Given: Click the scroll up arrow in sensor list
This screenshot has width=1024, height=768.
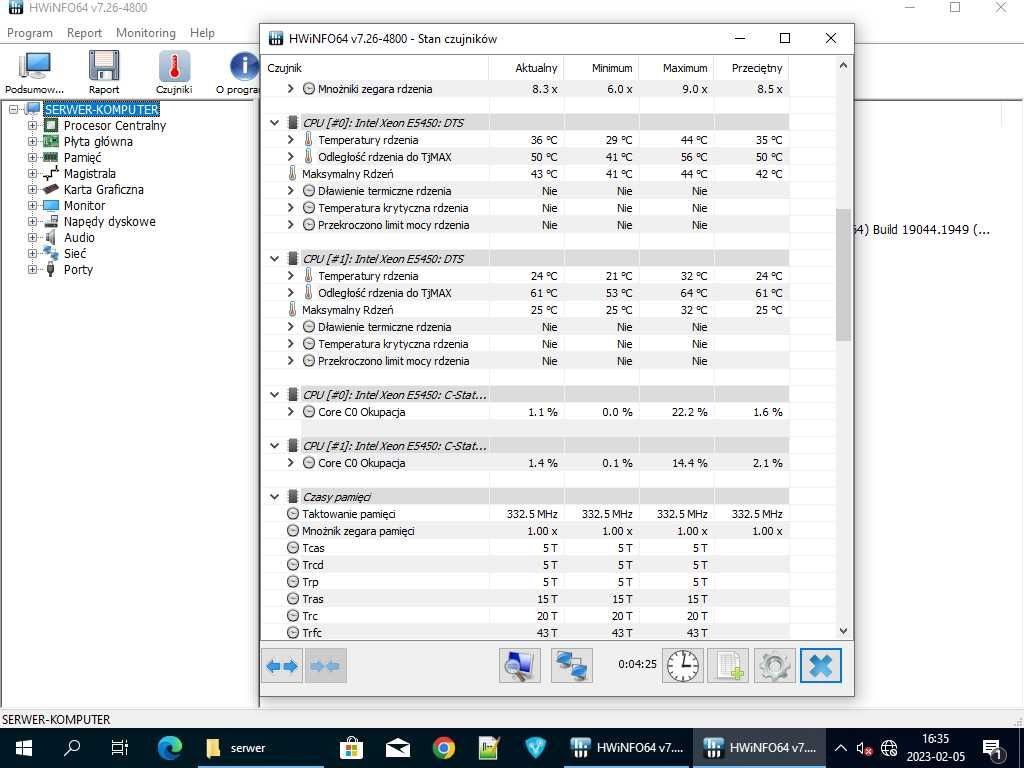Looking at the screenshot, I should coord(843,65).
